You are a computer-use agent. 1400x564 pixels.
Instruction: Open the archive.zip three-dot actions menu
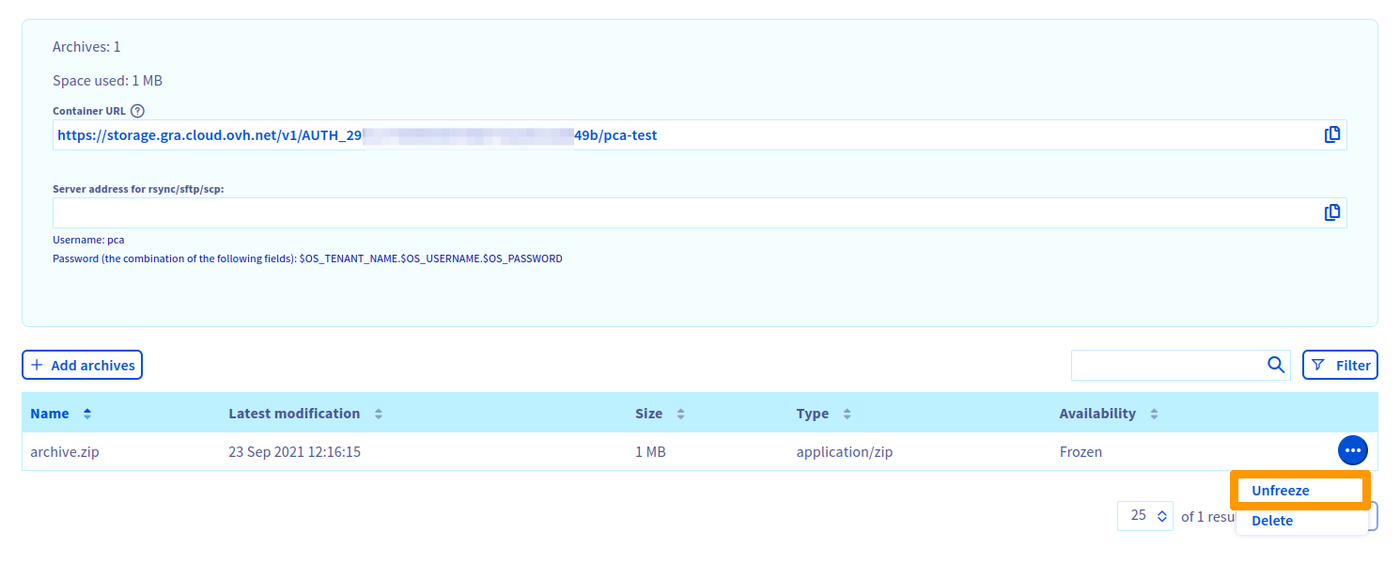pyautogui.click(x=1352, y=451)
